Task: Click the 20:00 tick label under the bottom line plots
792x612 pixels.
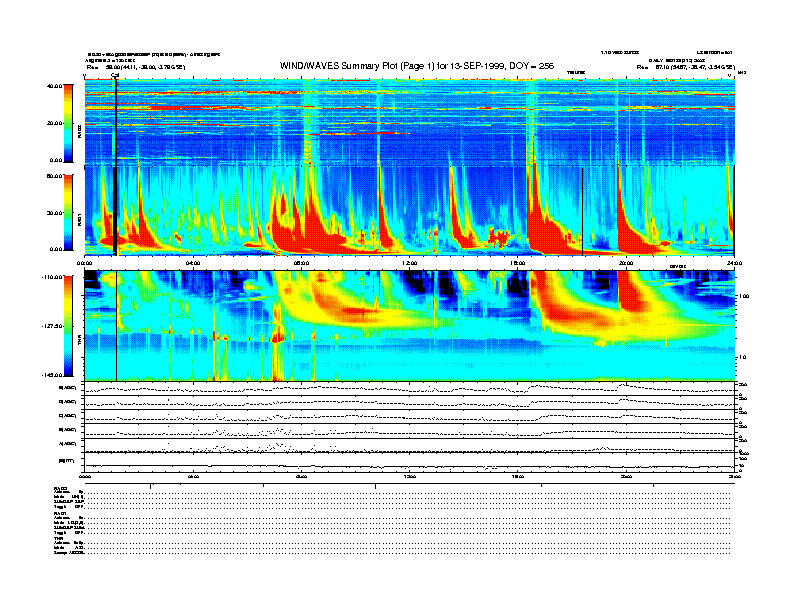Action: pyautogui.click(x=626, y=476)
